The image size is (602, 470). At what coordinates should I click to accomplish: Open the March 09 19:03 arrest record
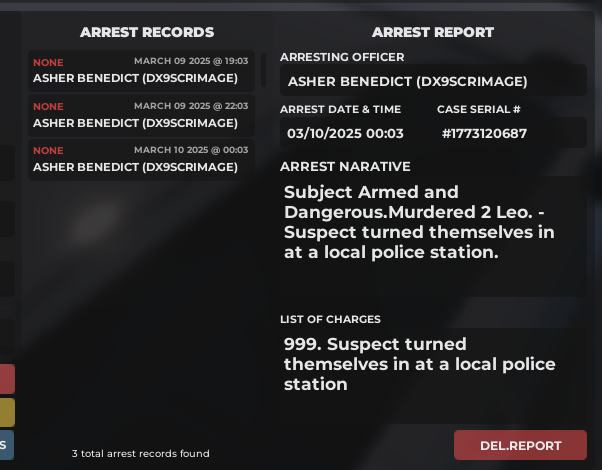tap(141, 70)
